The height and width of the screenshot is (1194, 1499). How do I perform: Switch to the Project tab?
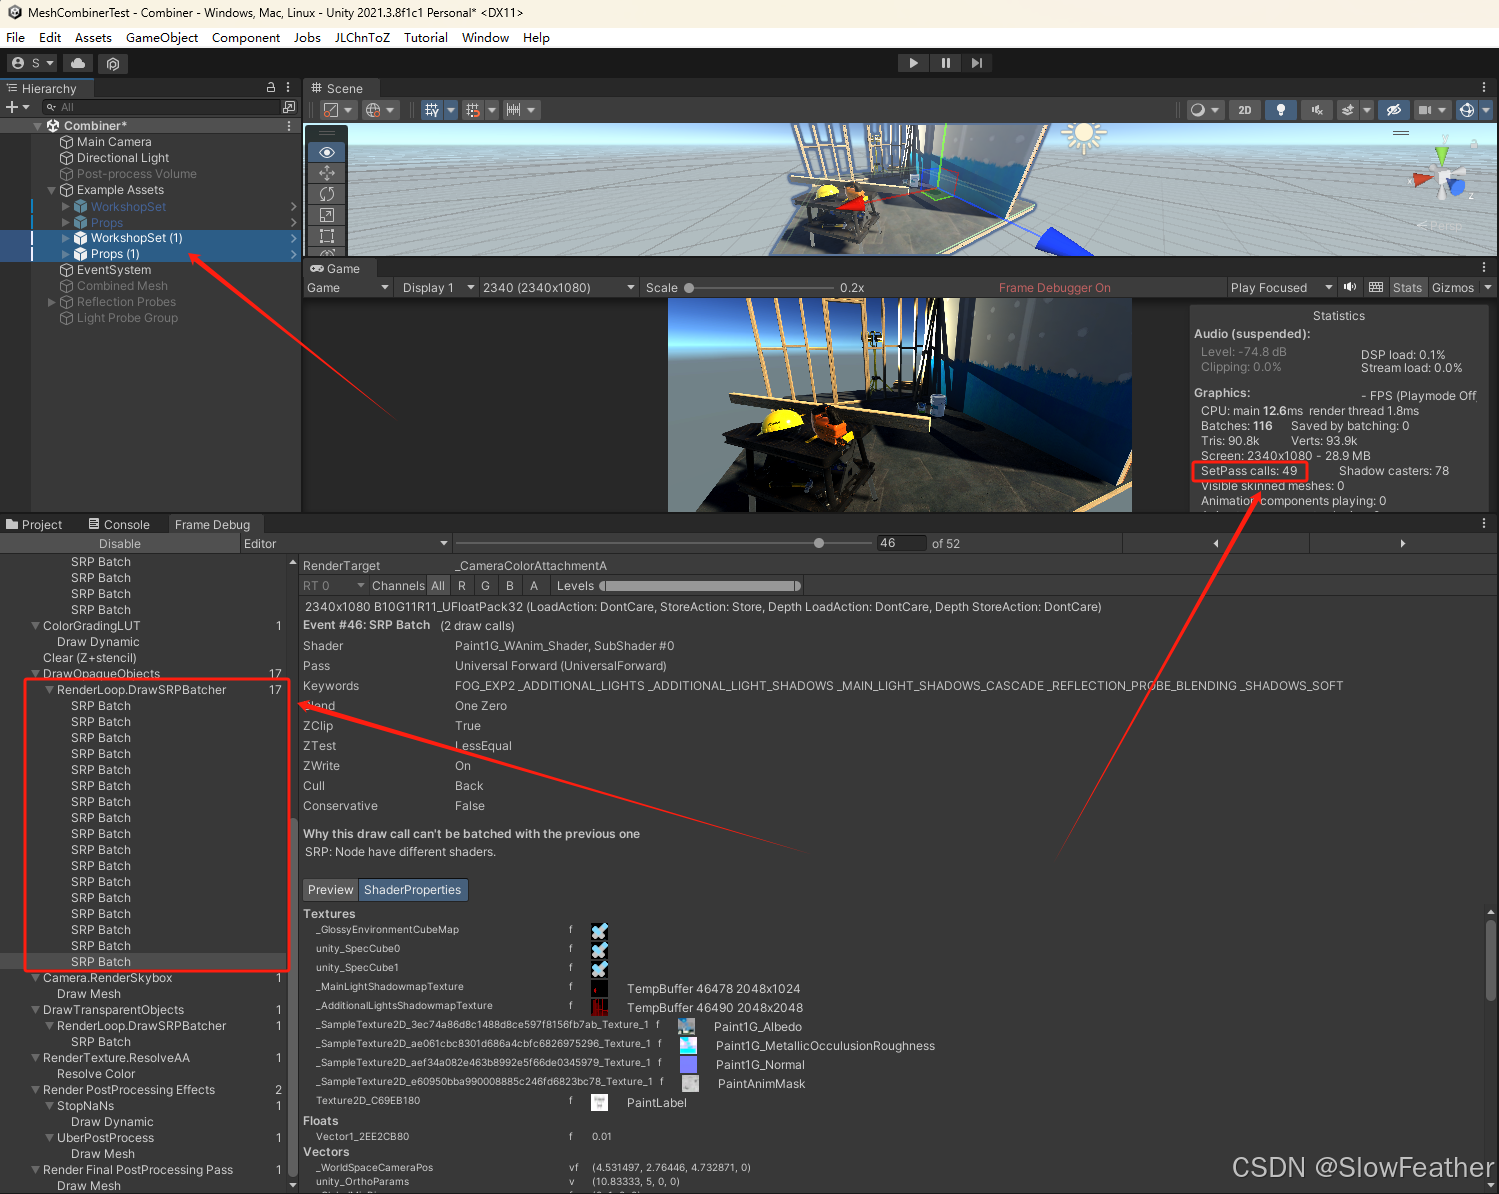34,524
